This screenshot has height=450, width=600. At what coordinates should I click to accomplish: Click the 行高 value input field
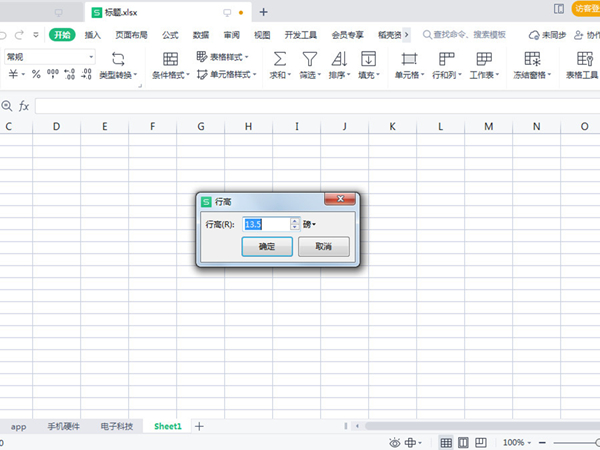tap(265, 225)
